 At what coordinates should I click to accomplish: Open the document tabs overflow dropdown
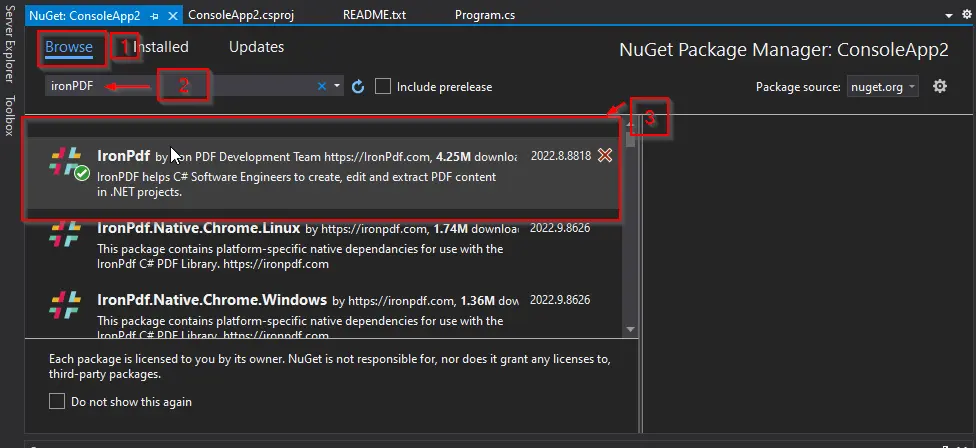click(949, 16)
